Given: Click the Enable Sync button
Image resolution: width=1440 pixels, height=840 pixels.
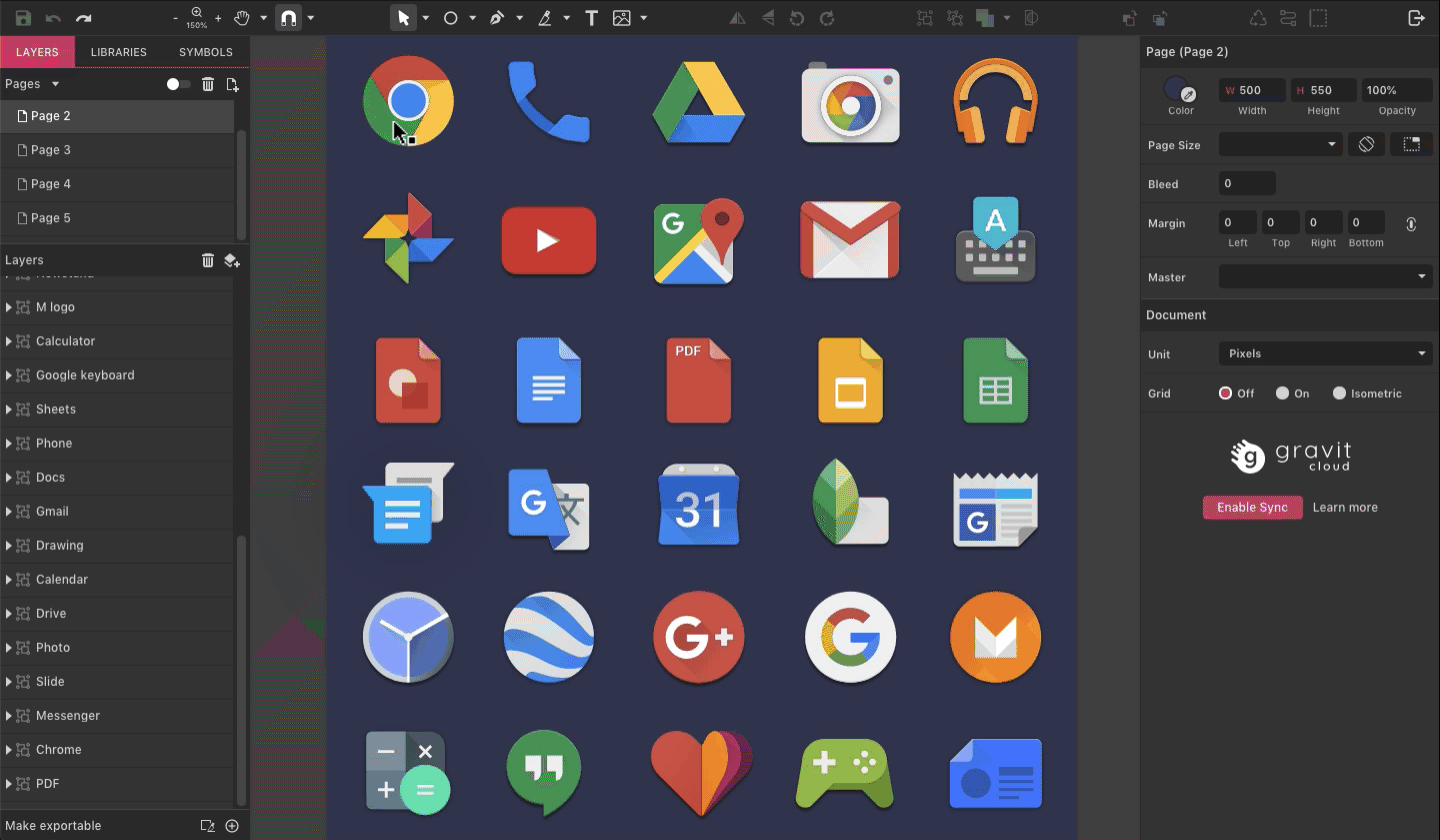Looking at the screenshot, I should point(1252,507).
